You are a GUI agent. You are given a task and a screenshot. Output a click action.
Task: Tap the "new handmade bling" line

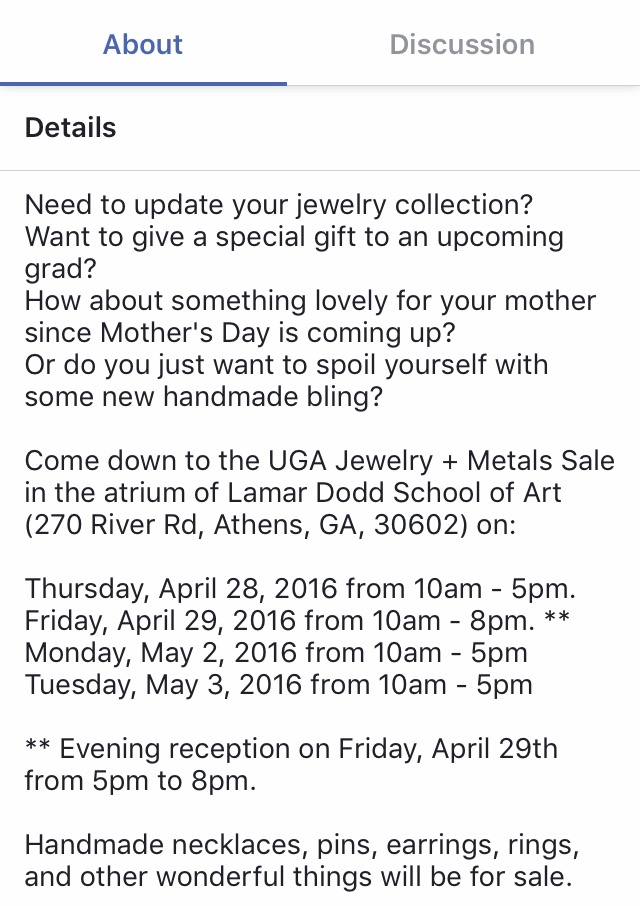[x=204, y=396]
